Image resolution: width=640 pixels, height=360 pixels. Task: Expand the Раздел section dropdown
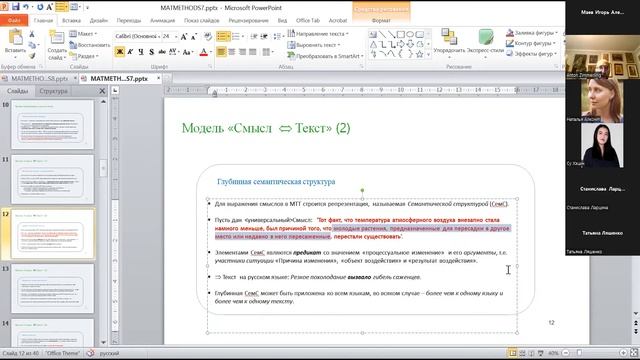(84, 56)
